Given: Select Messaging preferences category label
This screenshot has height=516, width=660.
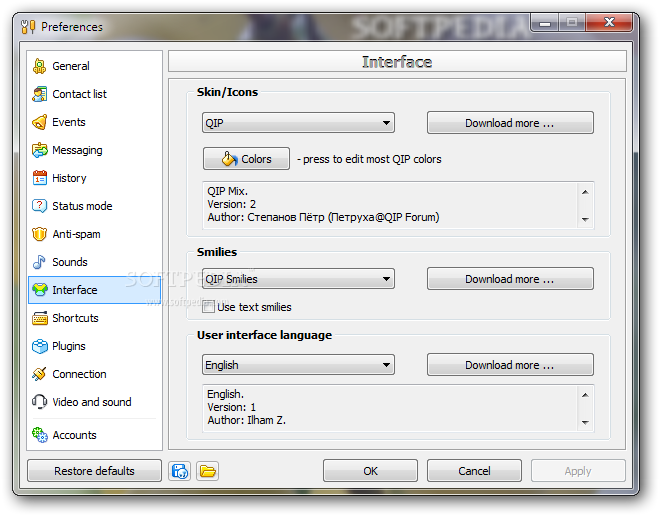Looking at the screenshot, I should (x=77, y=150).
